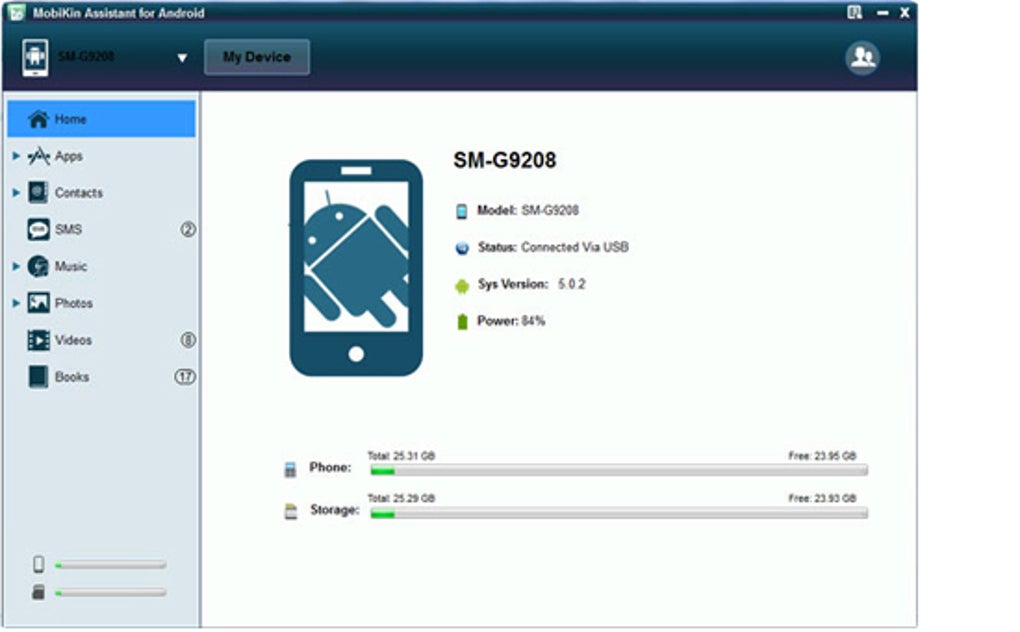Click the Power: 84% text

pyautogui.click(x=511, y=321)
